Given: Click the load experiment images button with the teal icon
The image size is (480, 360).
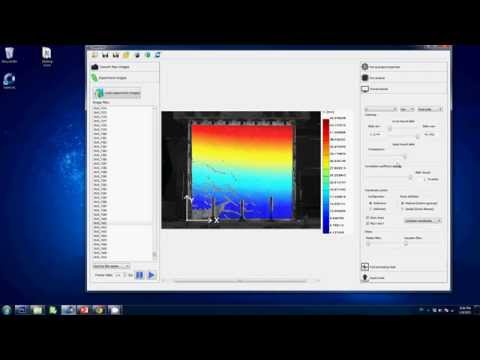Looking at the screenshot, I should coord(117,93).
